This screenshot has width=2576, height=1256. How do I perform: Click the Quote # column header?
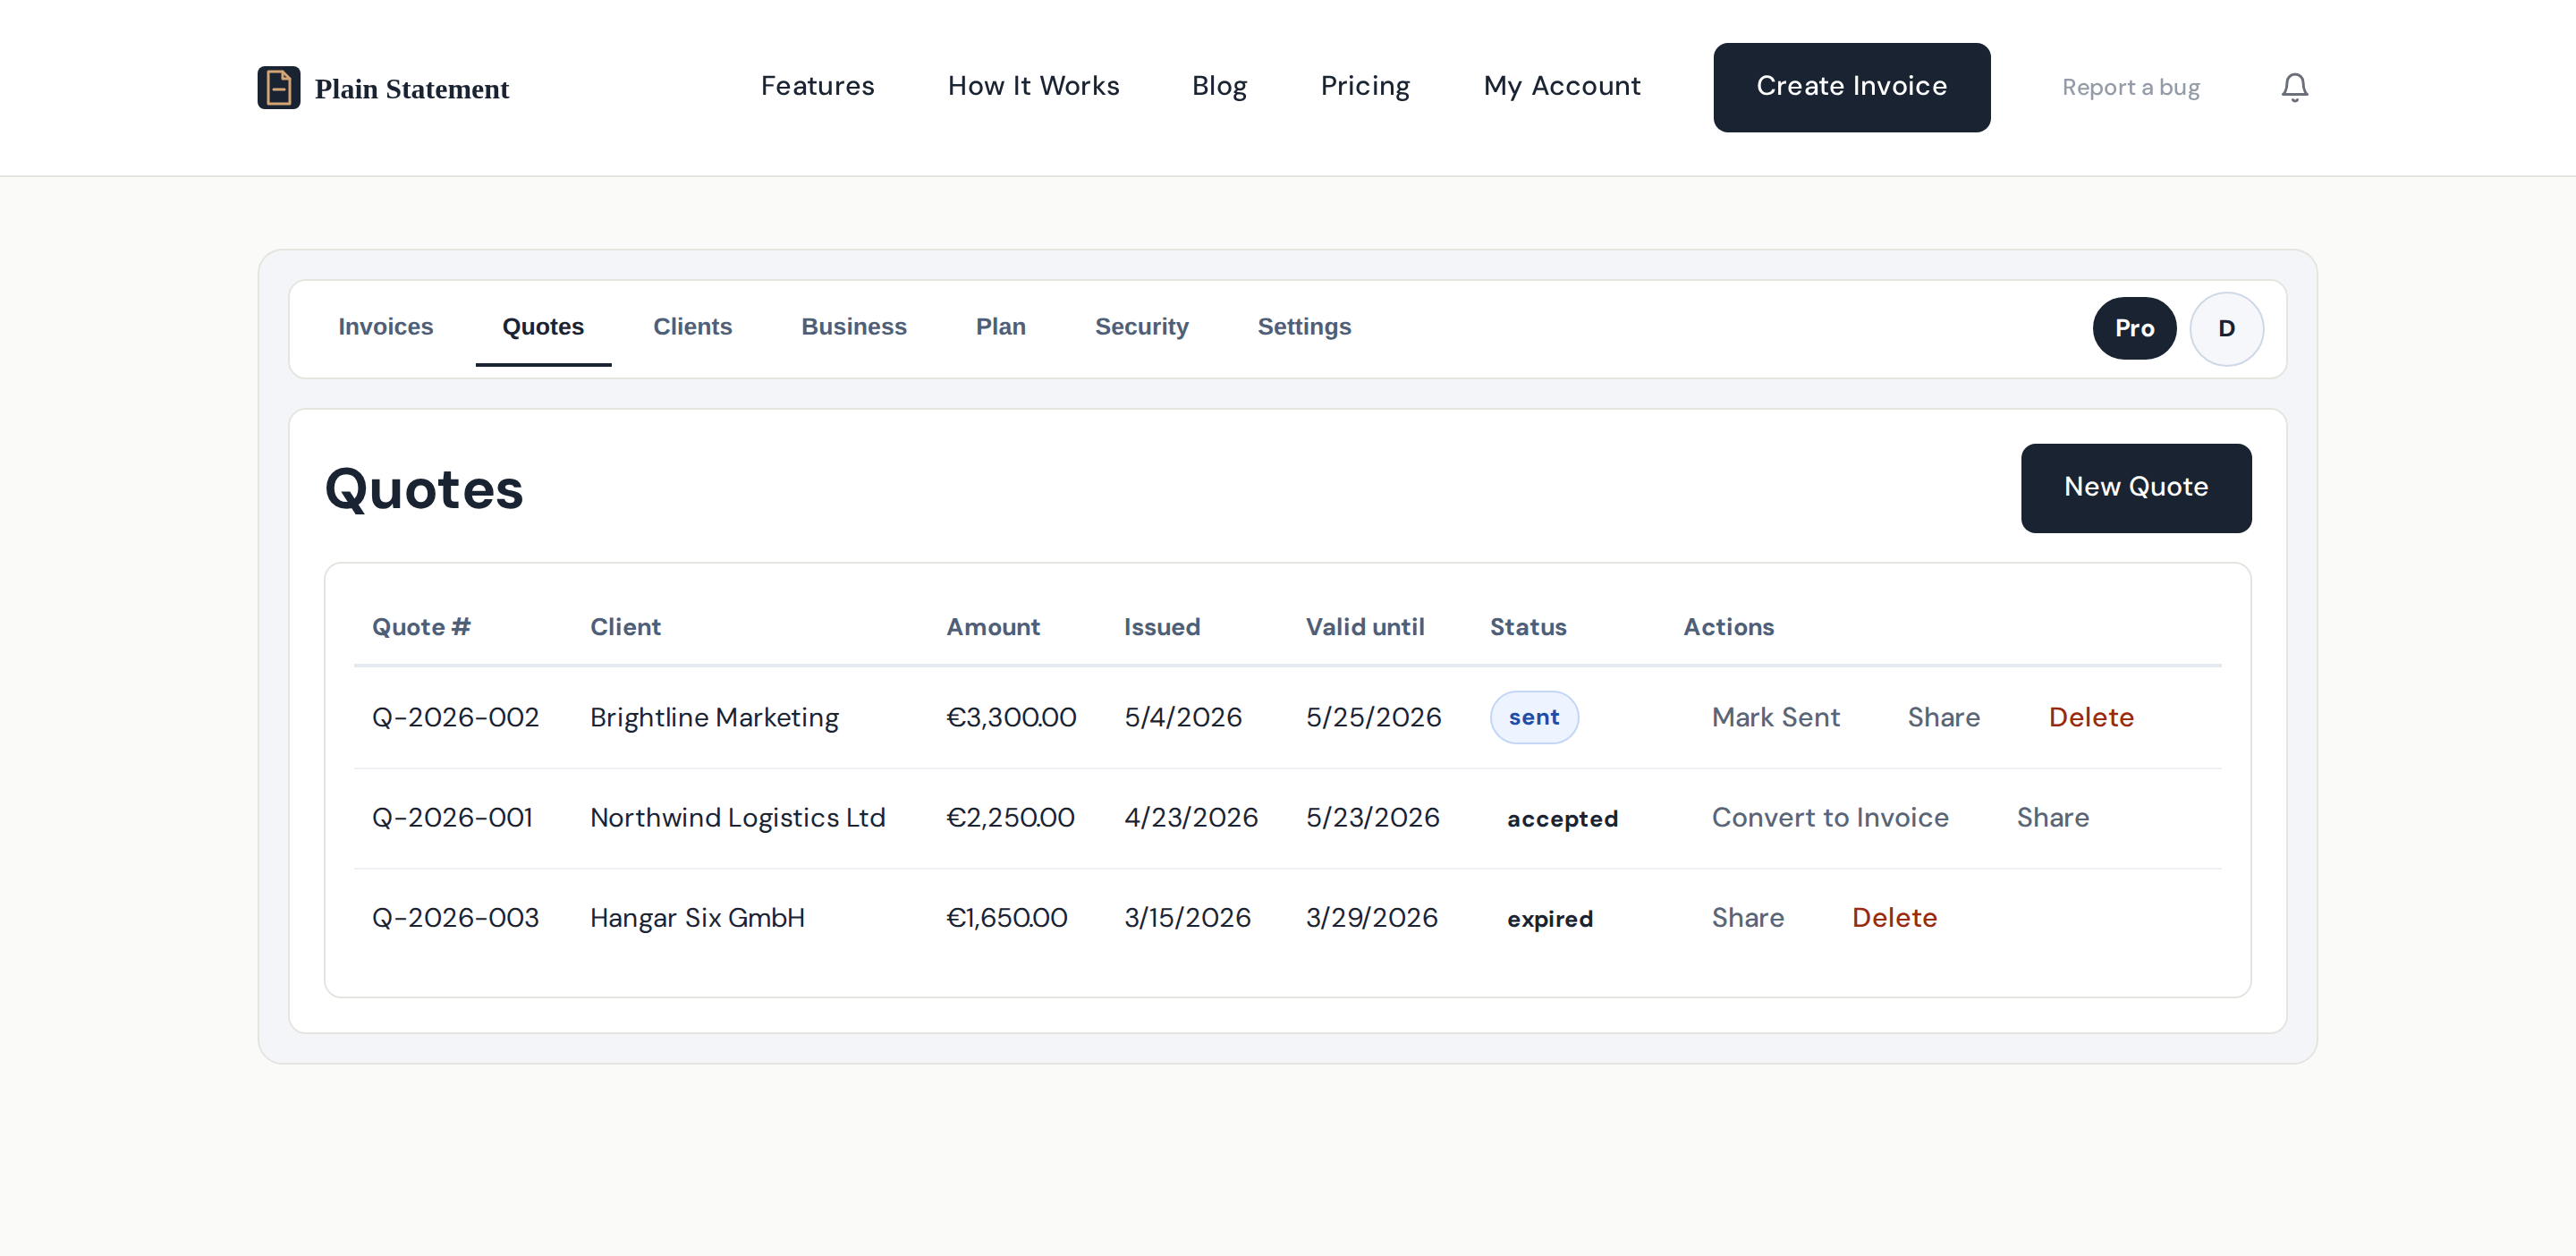click(x=421, y=627)
